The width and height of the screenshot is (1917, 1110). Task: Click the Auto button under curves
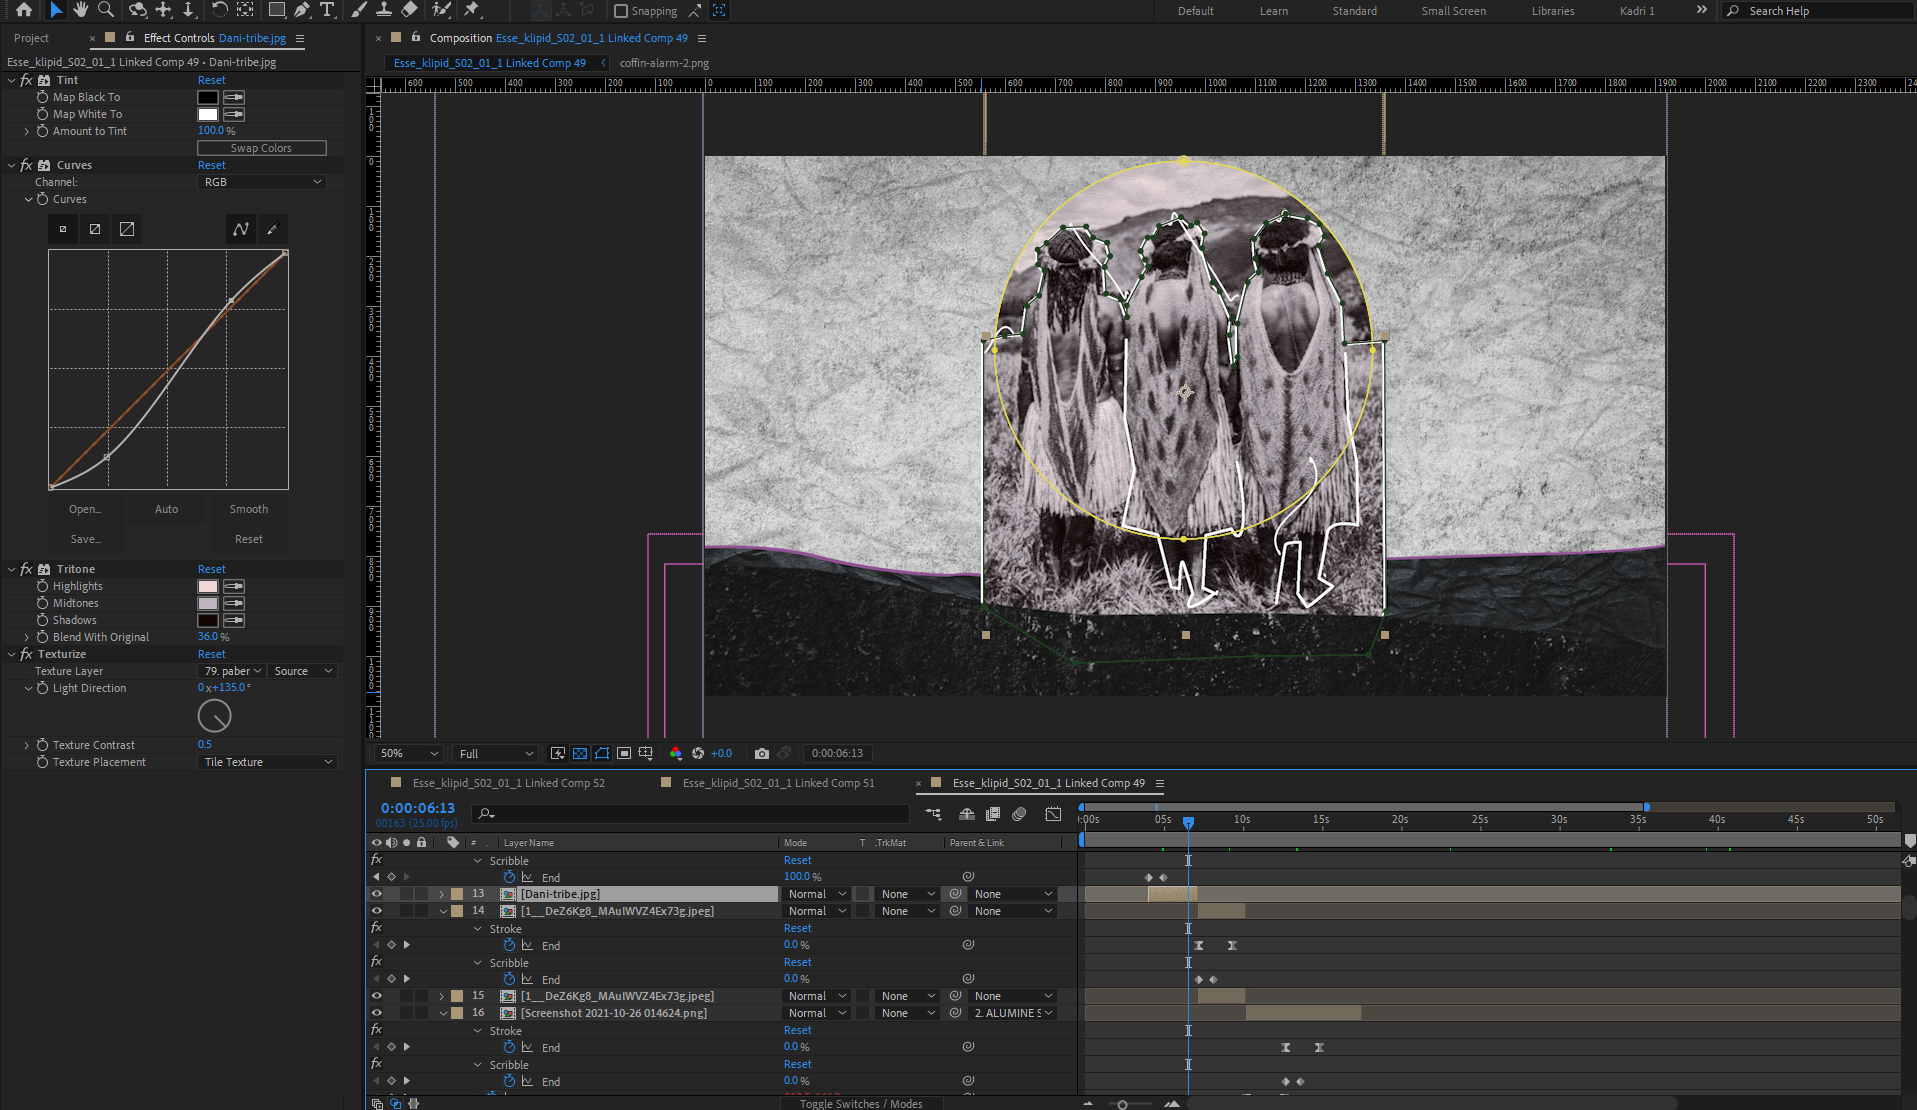166,509
